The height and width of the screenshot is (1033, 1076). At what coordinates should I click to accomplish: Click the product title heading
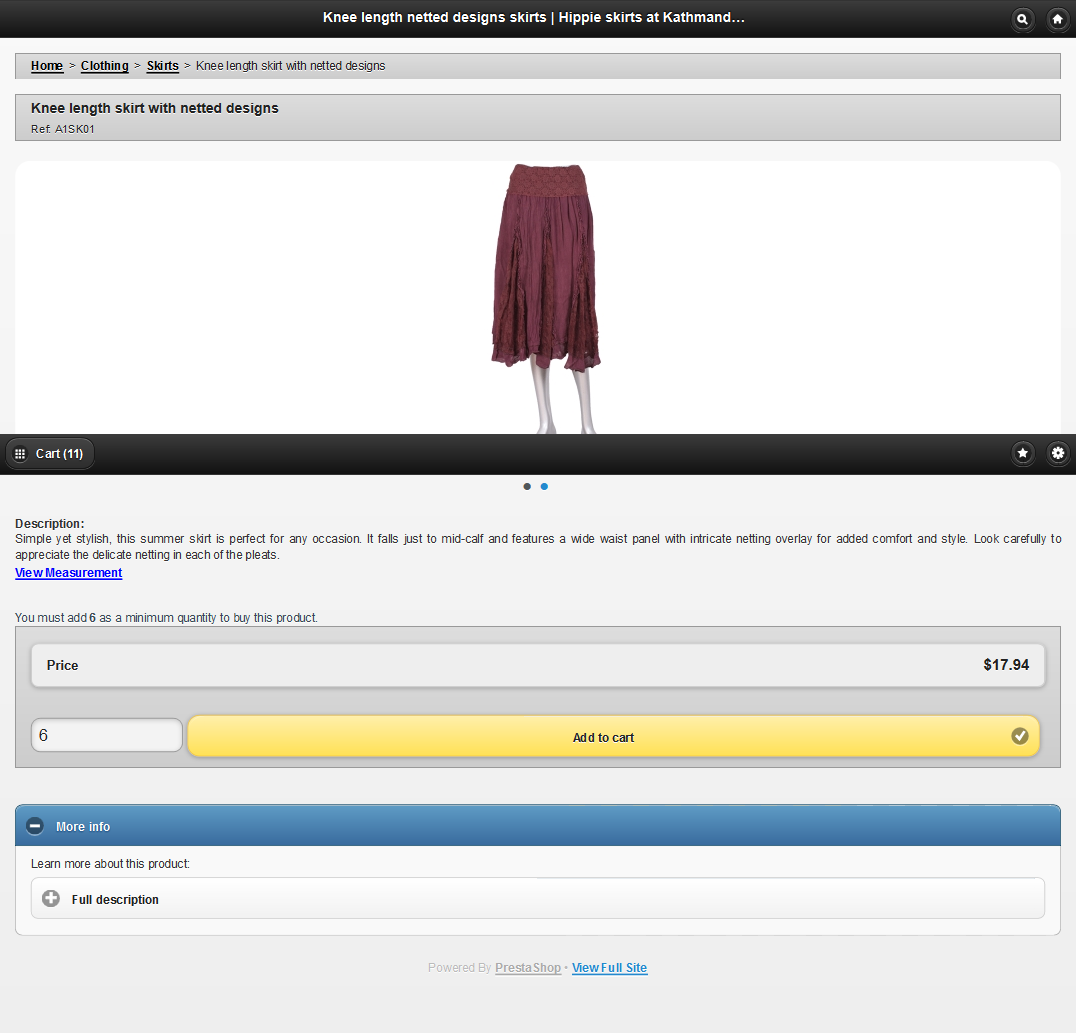(154, 108)
